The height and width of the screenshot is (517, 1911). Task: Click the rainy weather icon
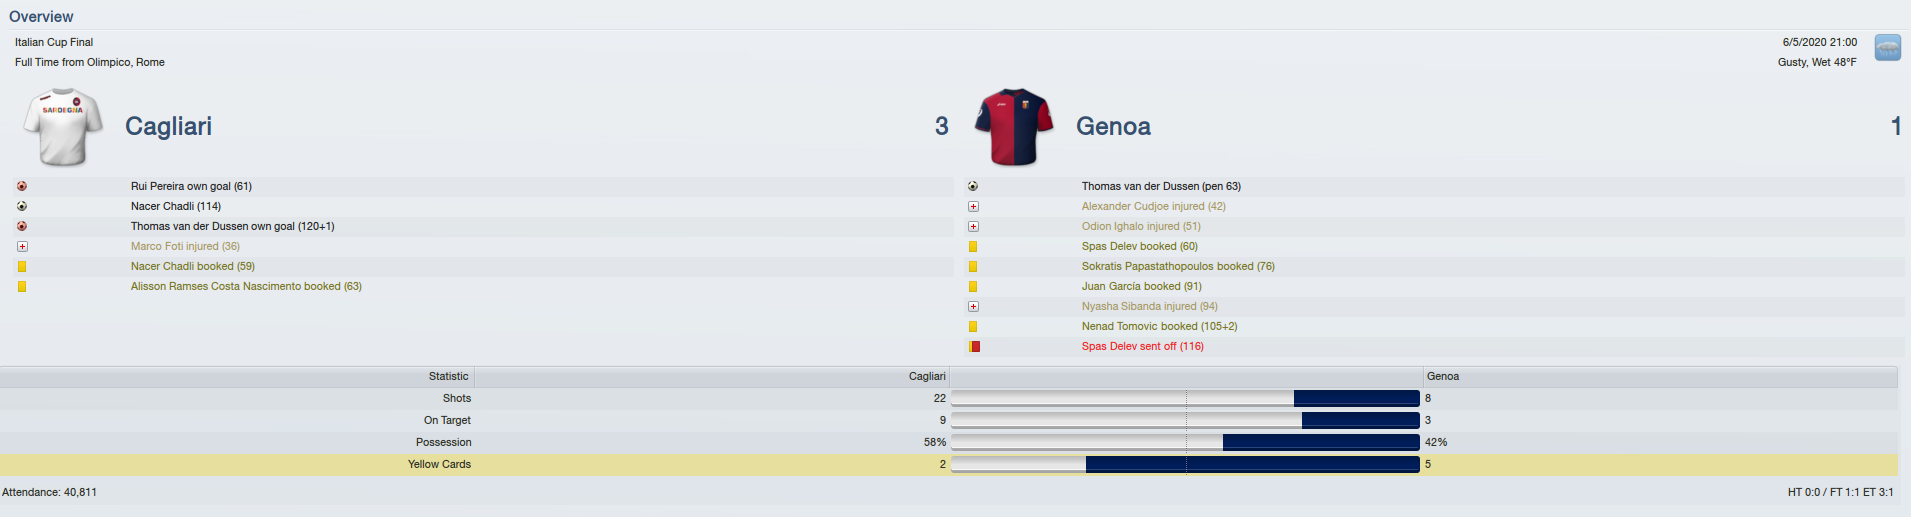point(1887,47)
